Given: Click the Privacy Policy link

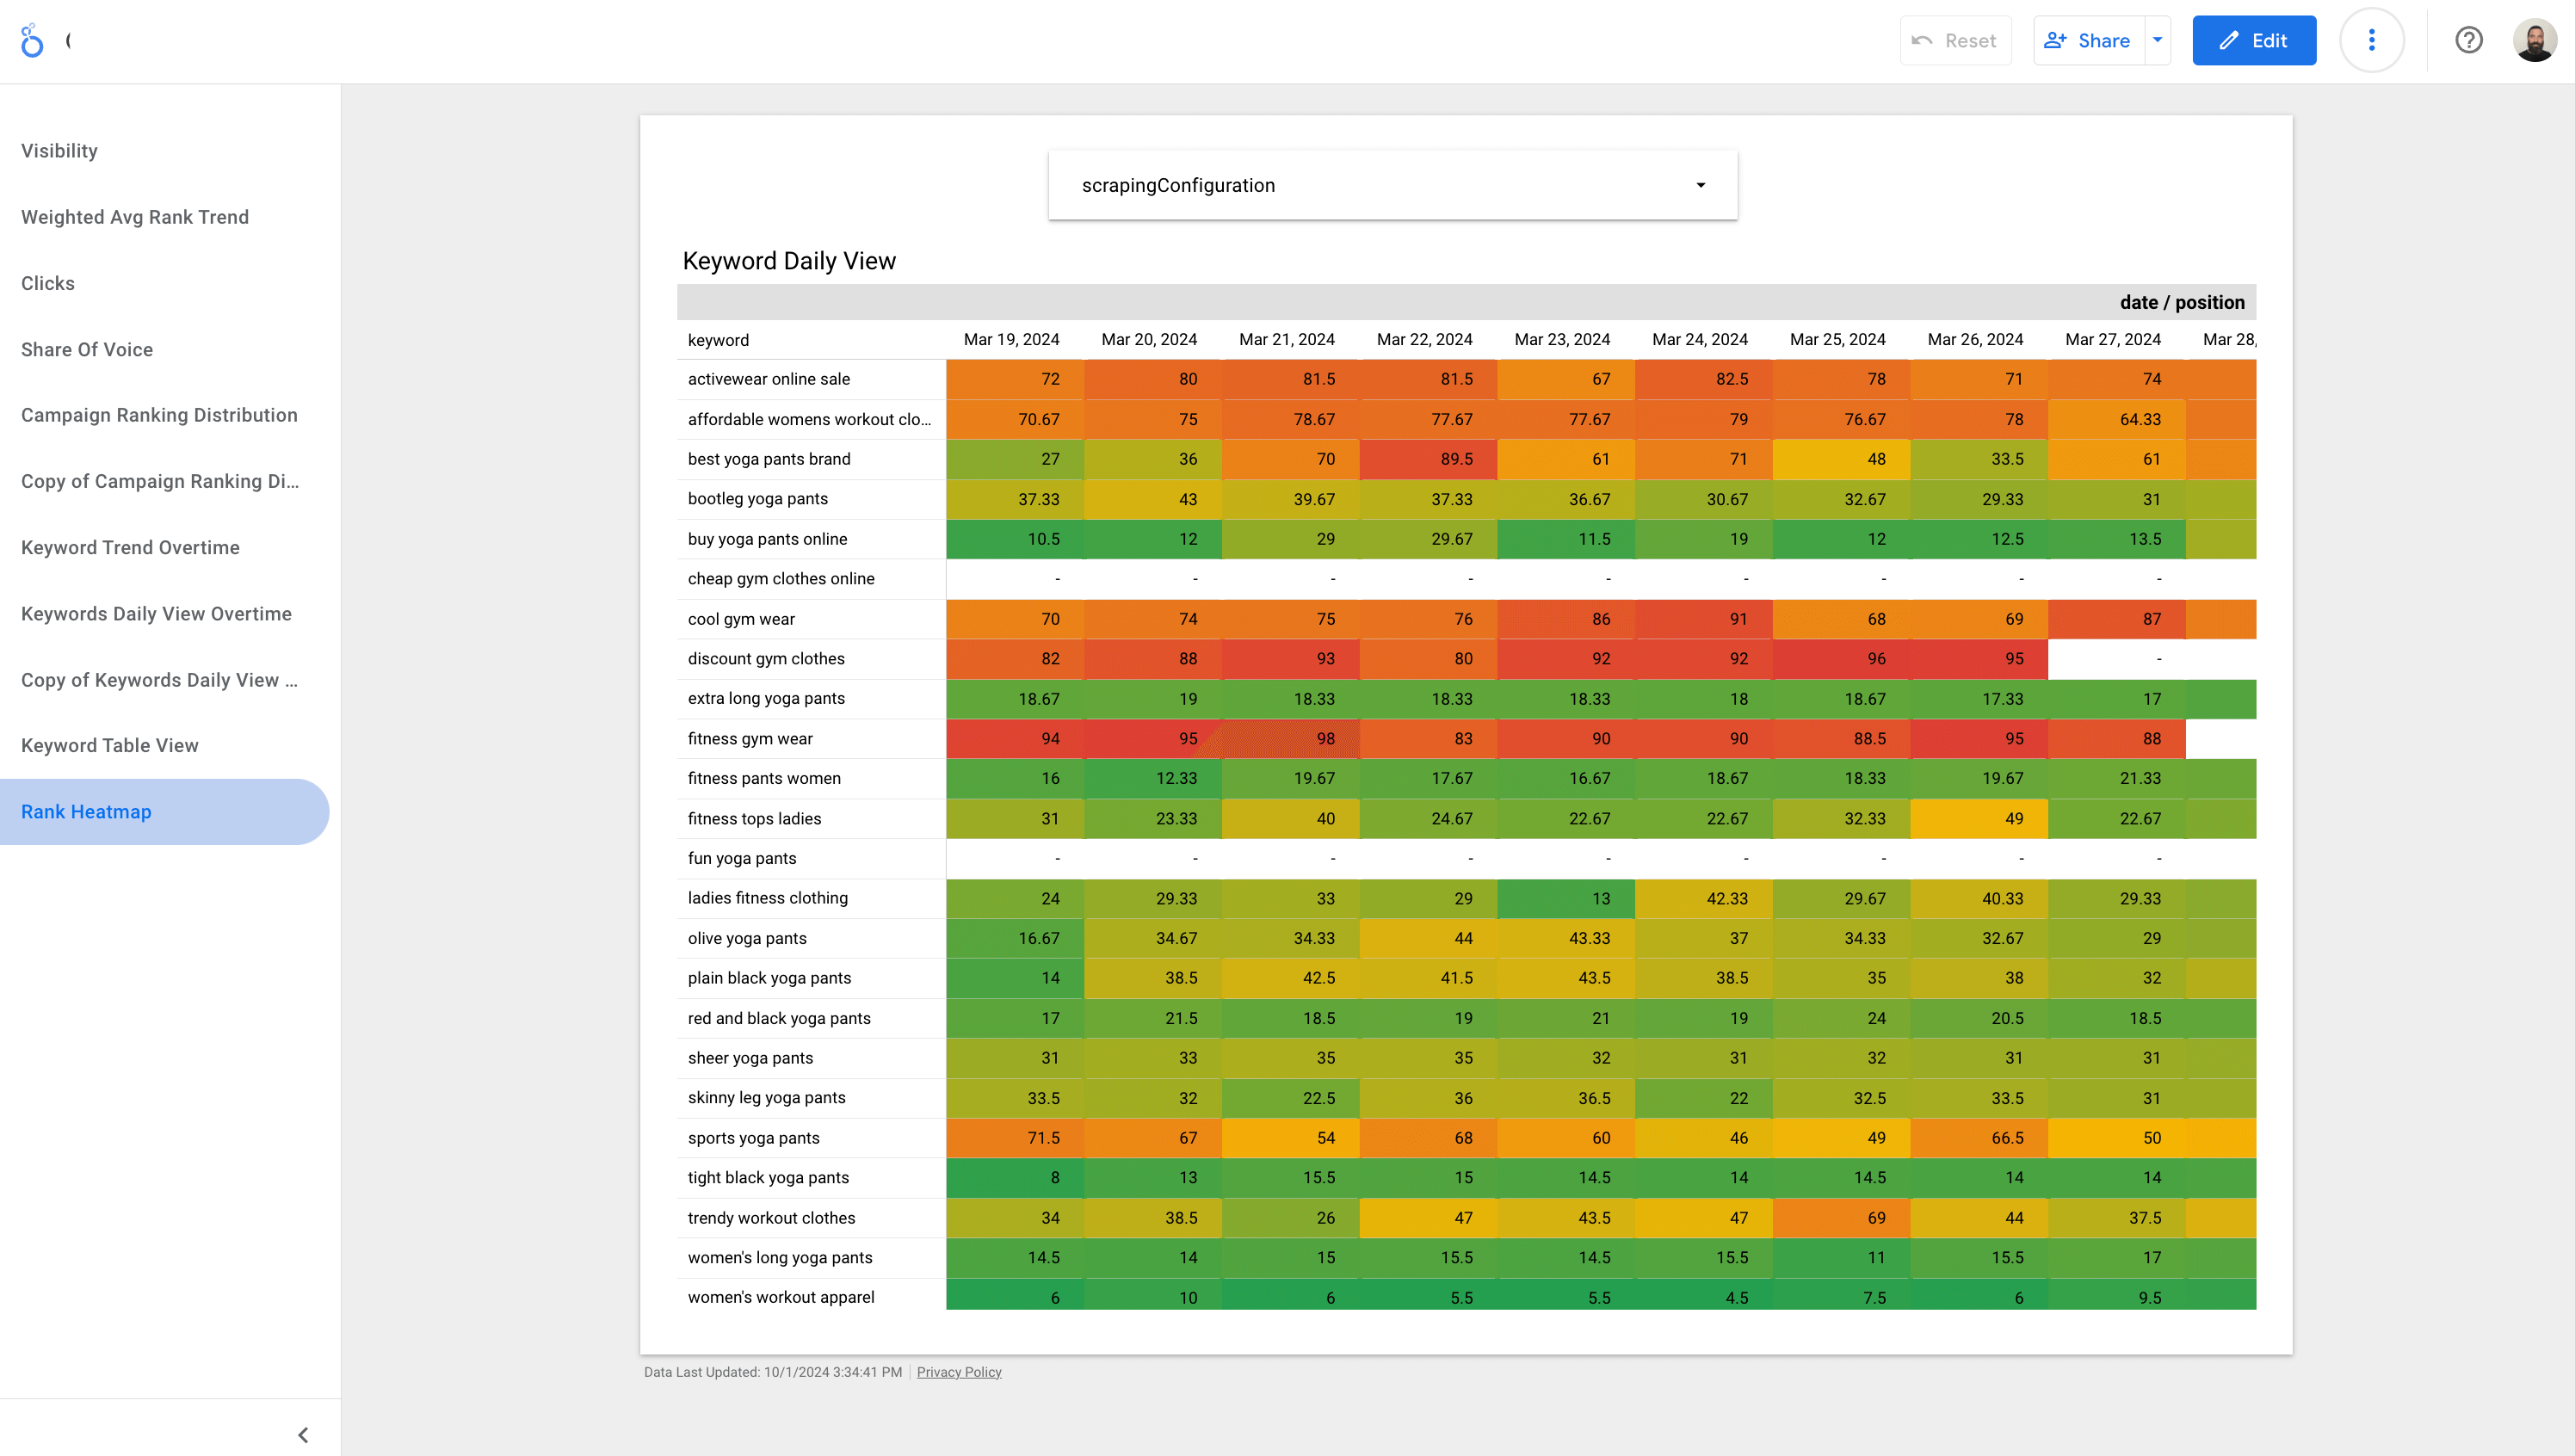Looking at the screenshot, I should pyautogui.click(x=958, y=1371).
